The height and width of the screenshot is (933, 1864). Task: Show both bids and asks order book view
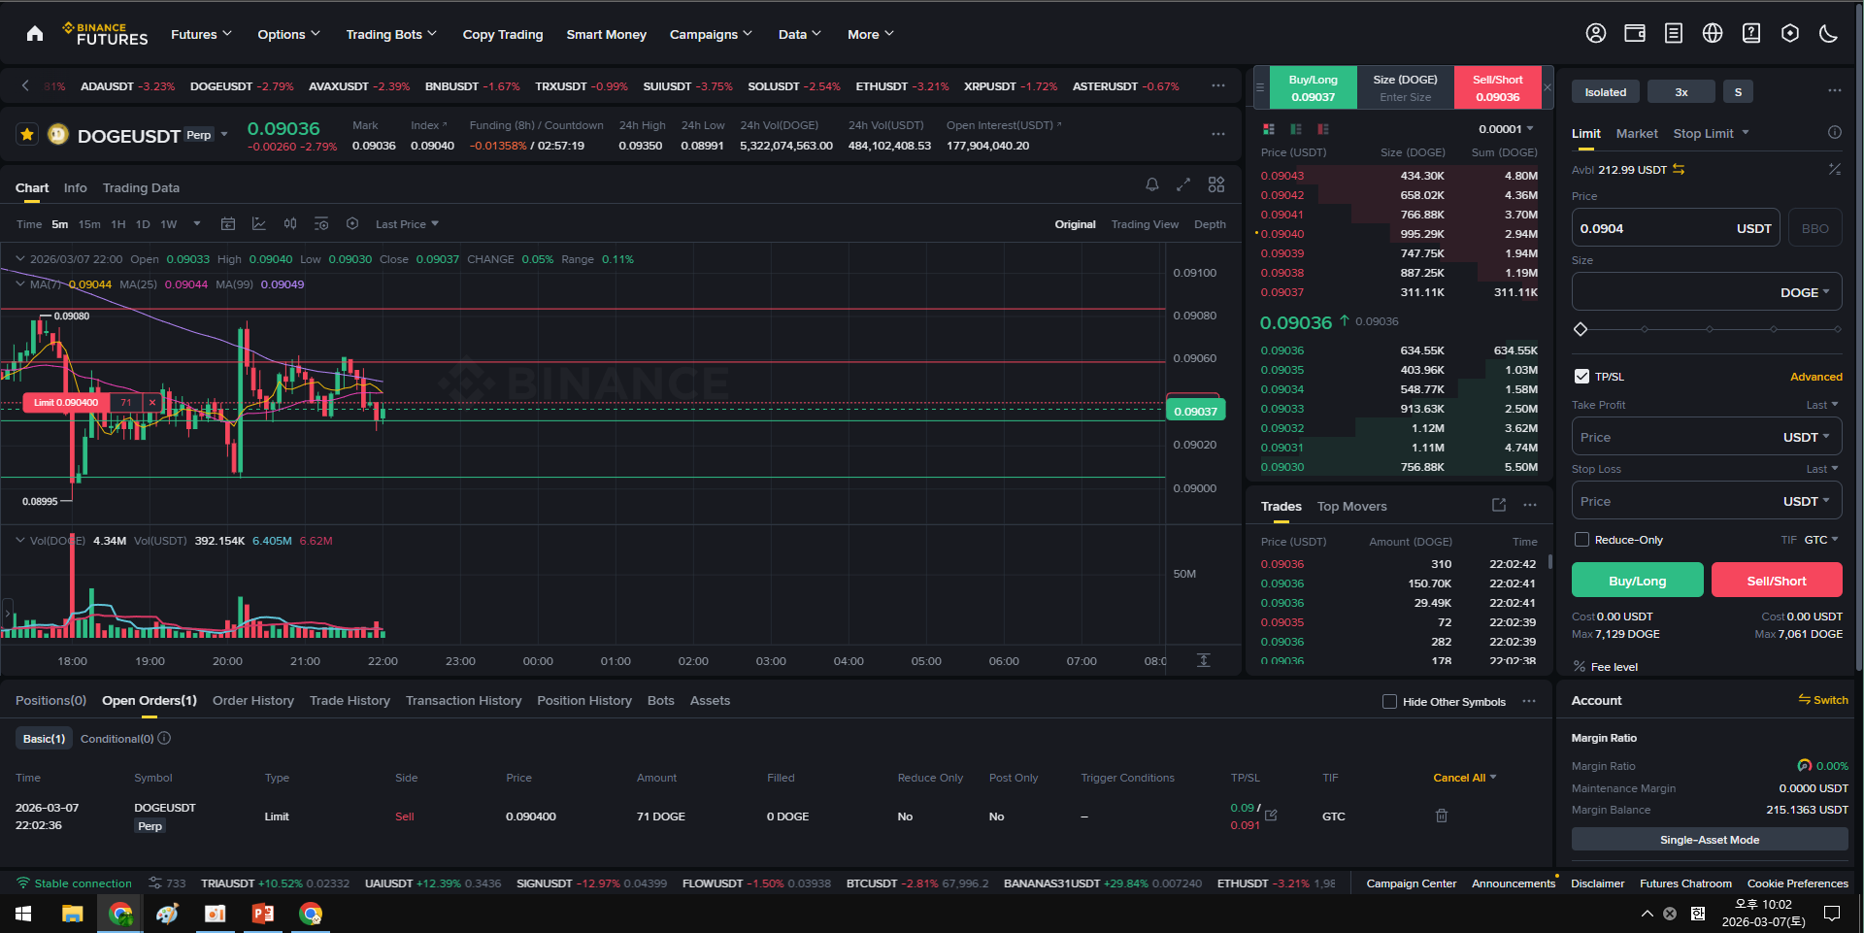pyautogui.click(x=1268, y=129)
